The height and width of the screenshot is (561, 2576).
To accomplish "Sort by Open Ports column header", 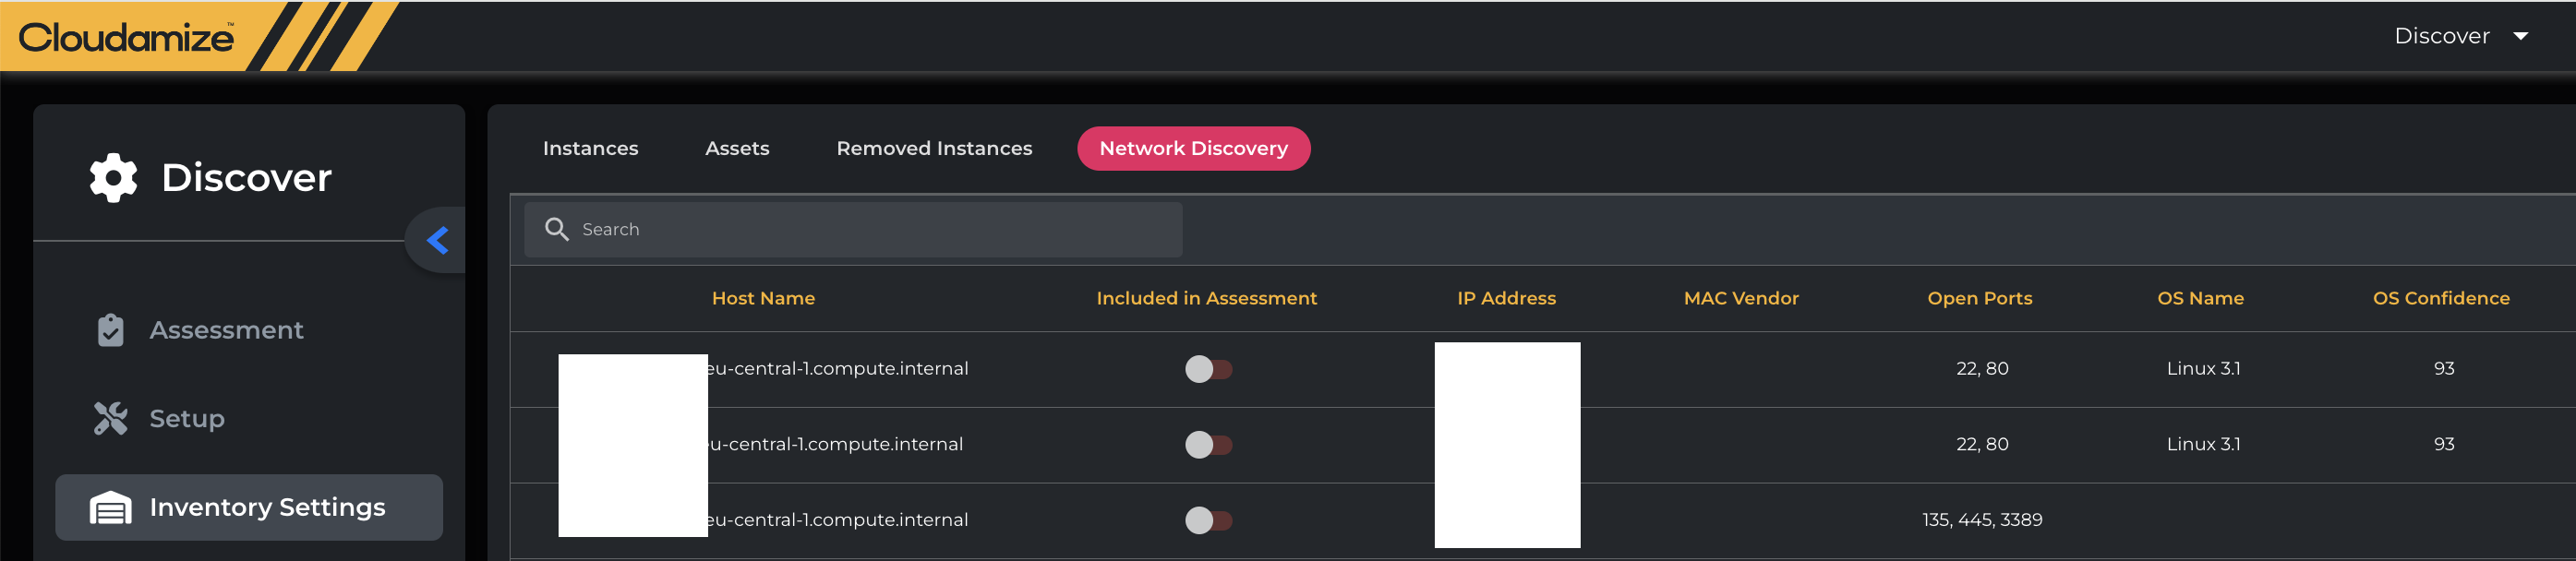I will click(x=1979, y=298).
